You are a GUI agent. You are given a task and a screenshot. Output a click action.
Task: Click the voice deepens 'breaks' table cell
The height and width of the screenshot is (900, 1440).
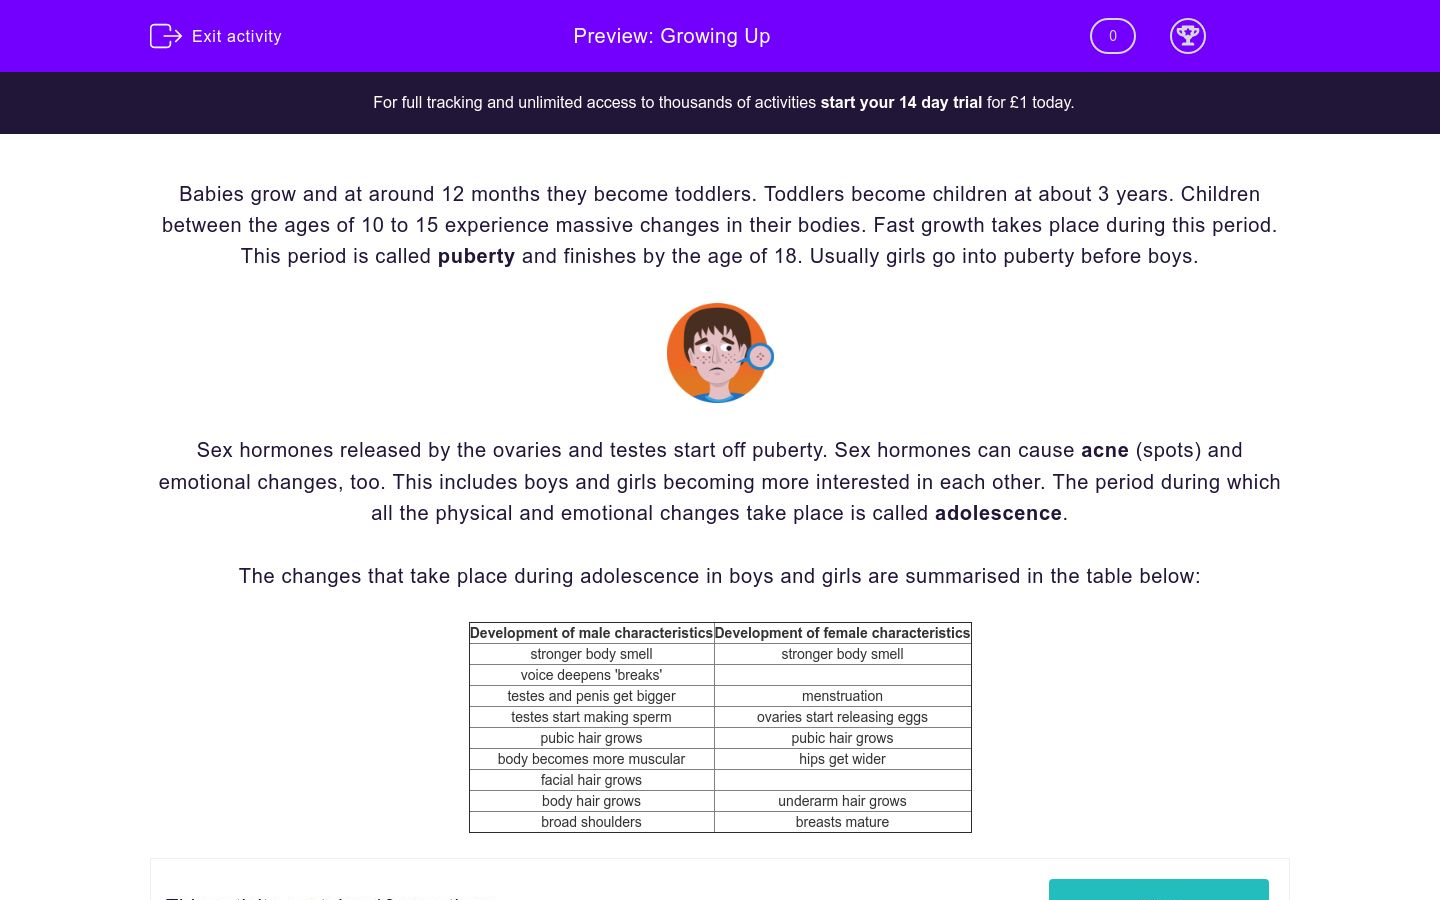point(591,675)
